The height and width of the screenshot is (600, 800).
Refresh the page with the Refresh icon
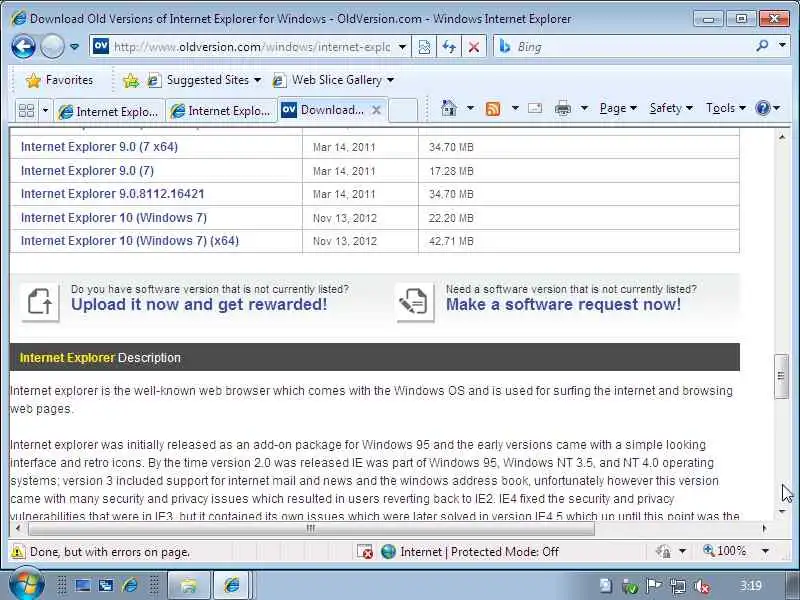coord(449,47)
